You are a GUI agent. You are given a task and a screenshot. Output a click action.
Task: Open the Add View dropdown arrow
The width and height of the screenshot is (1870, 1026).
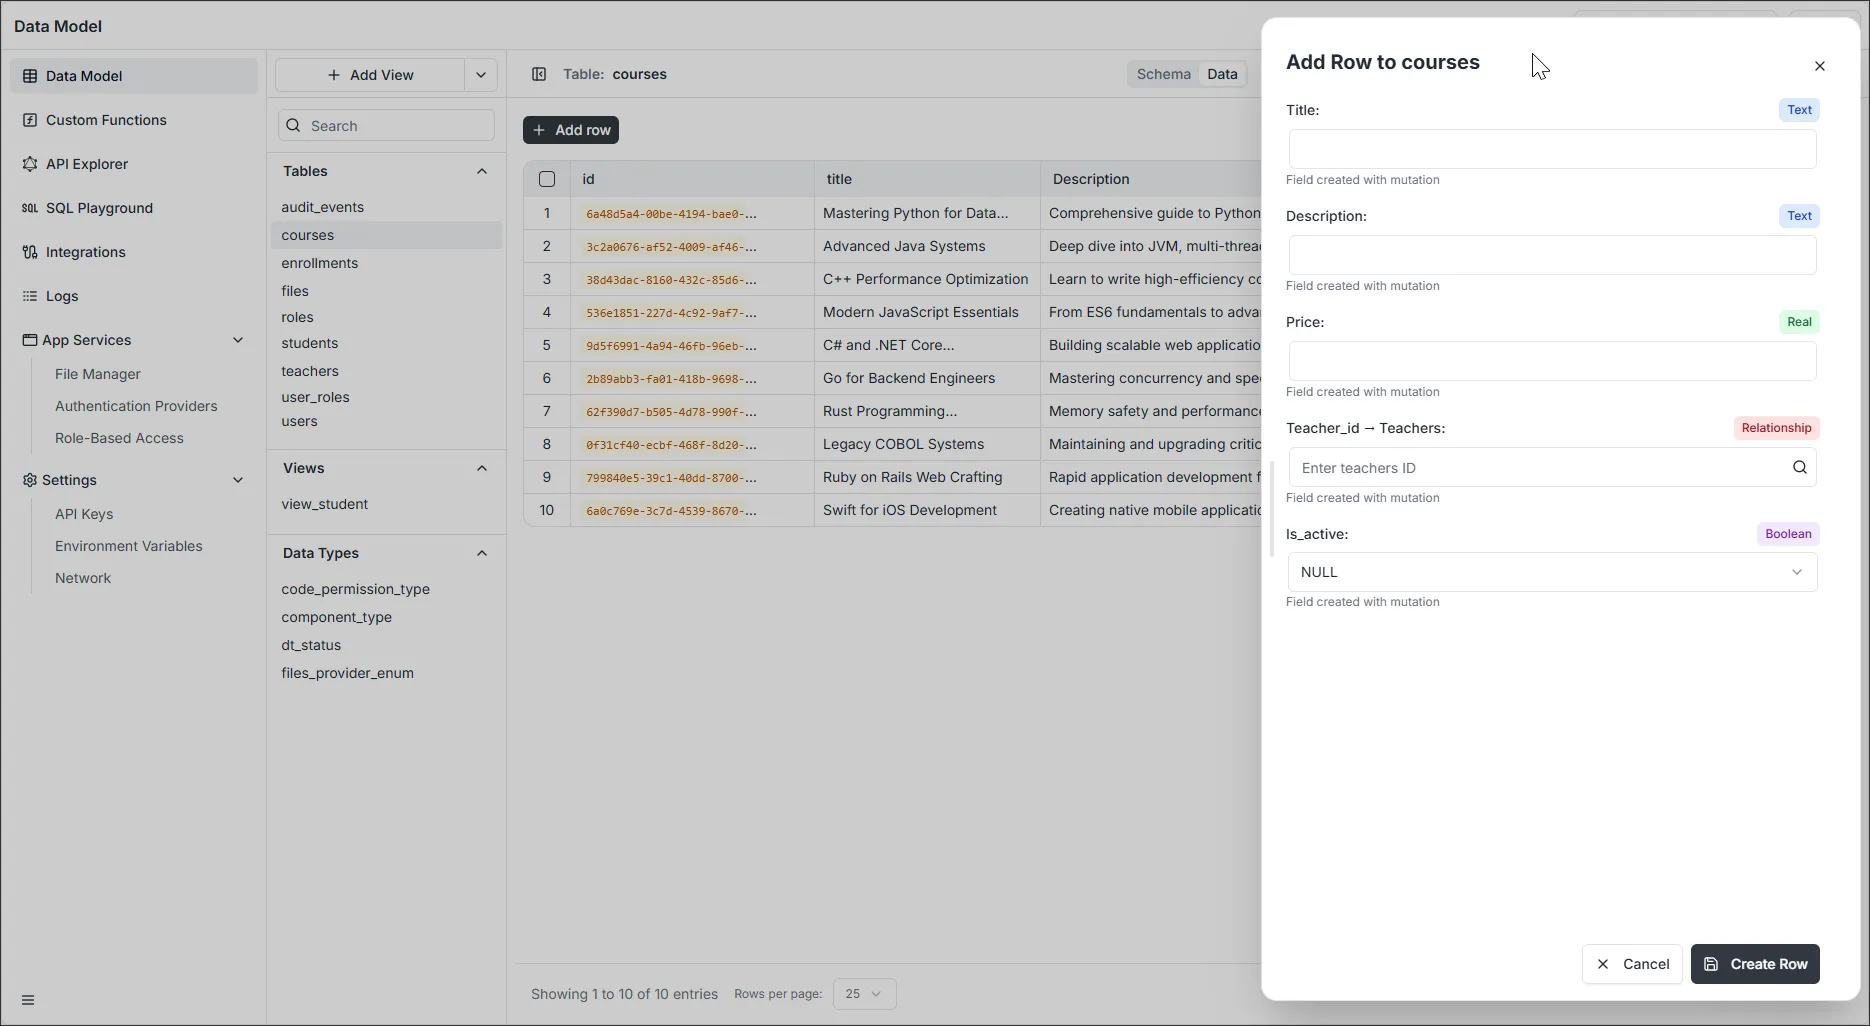coord(481,75)
